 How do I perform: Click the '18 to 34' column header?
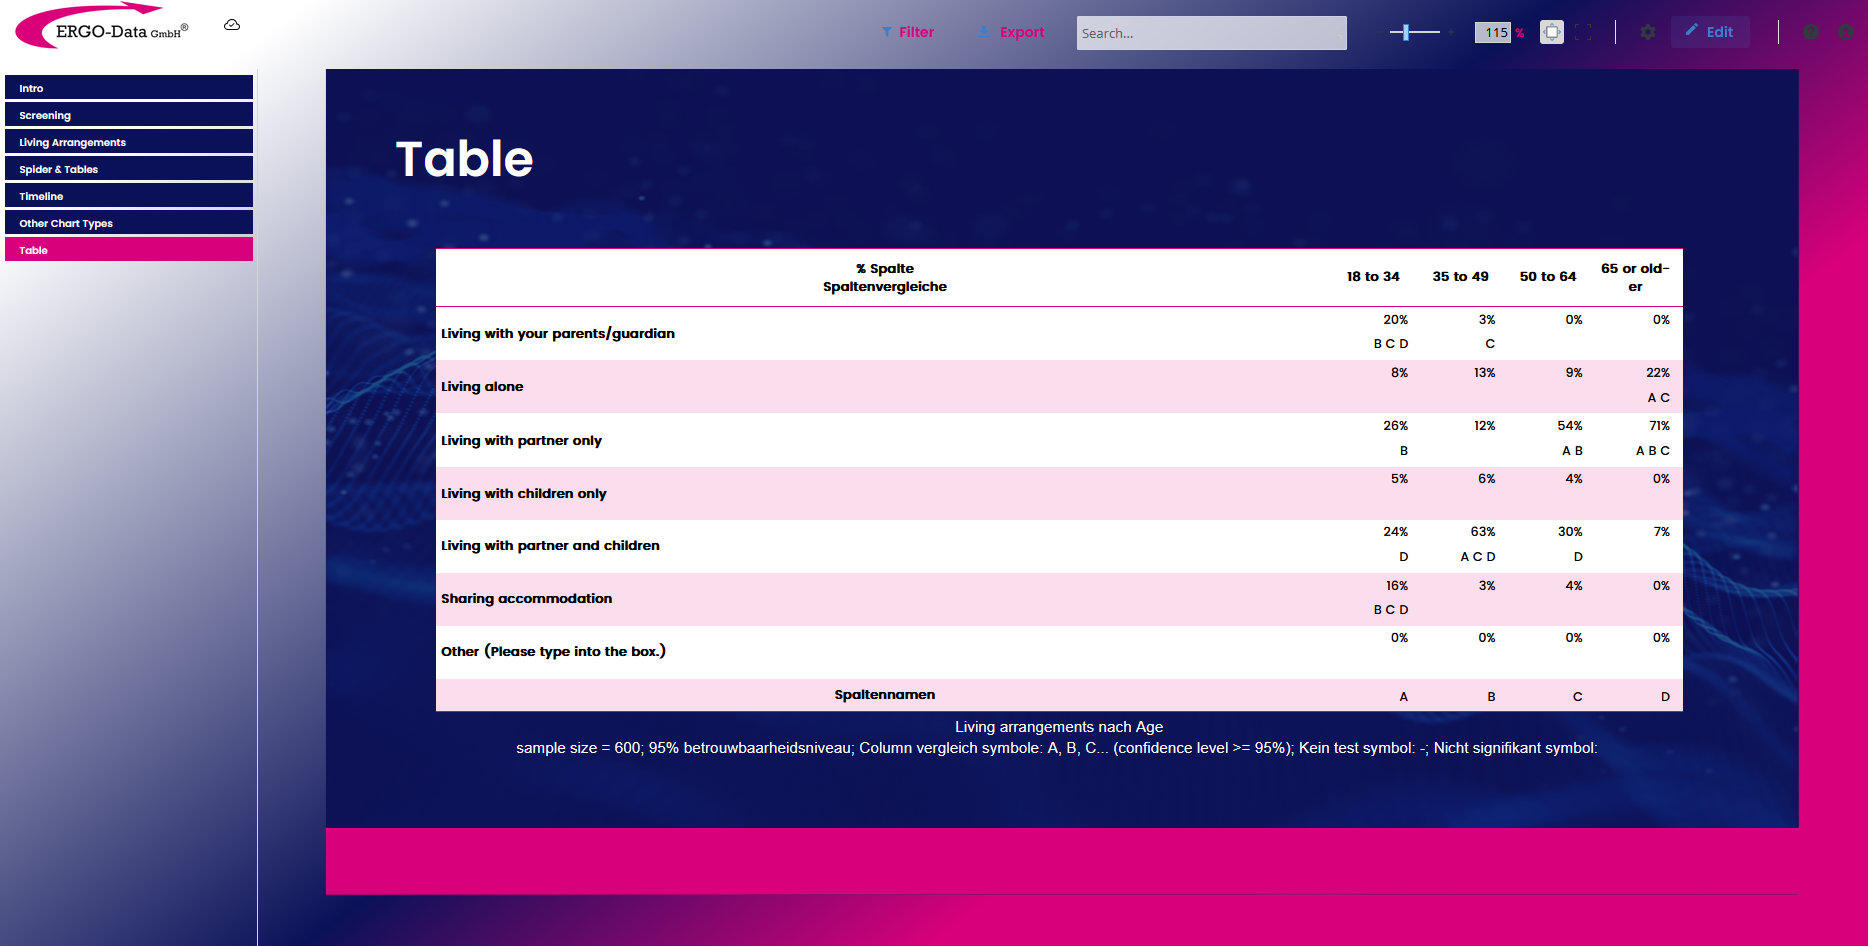pos(1373,277)
